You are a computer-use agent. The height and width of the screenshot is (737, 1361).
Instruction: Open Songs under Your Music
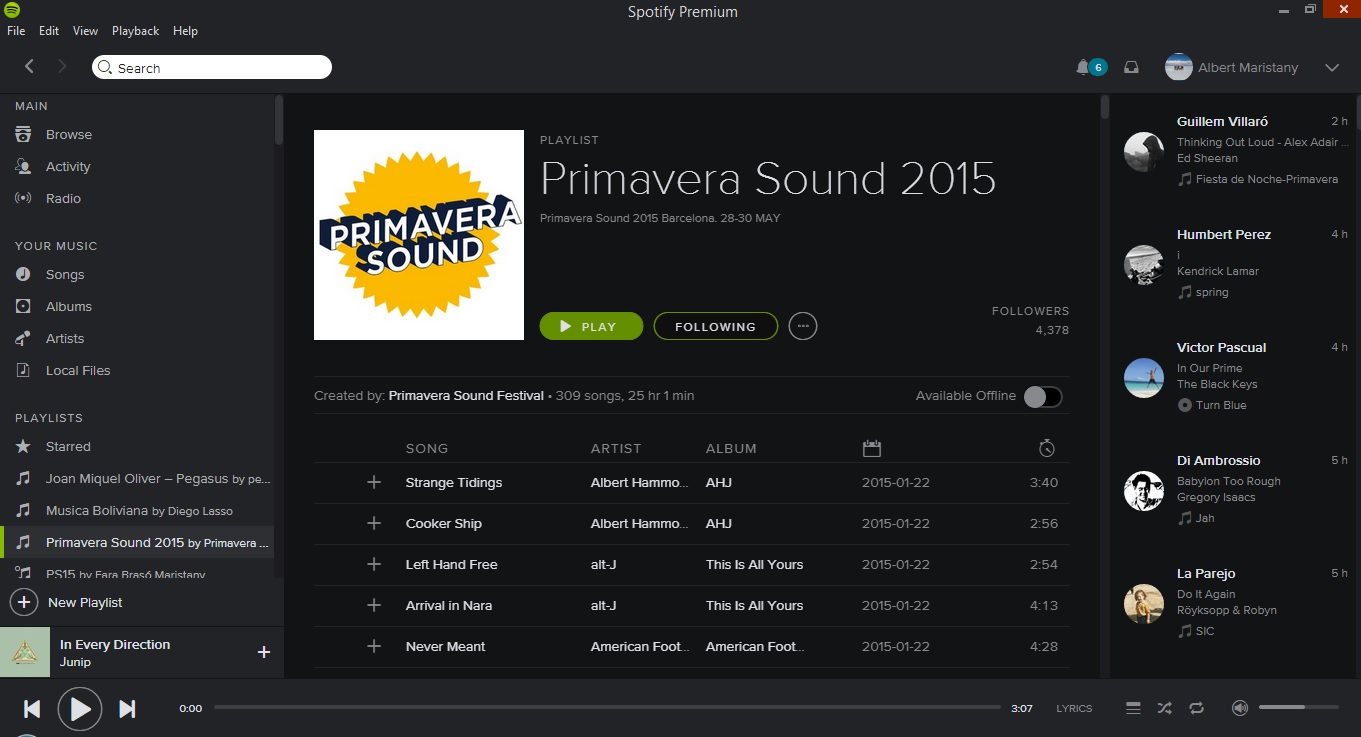coord(65,275)
